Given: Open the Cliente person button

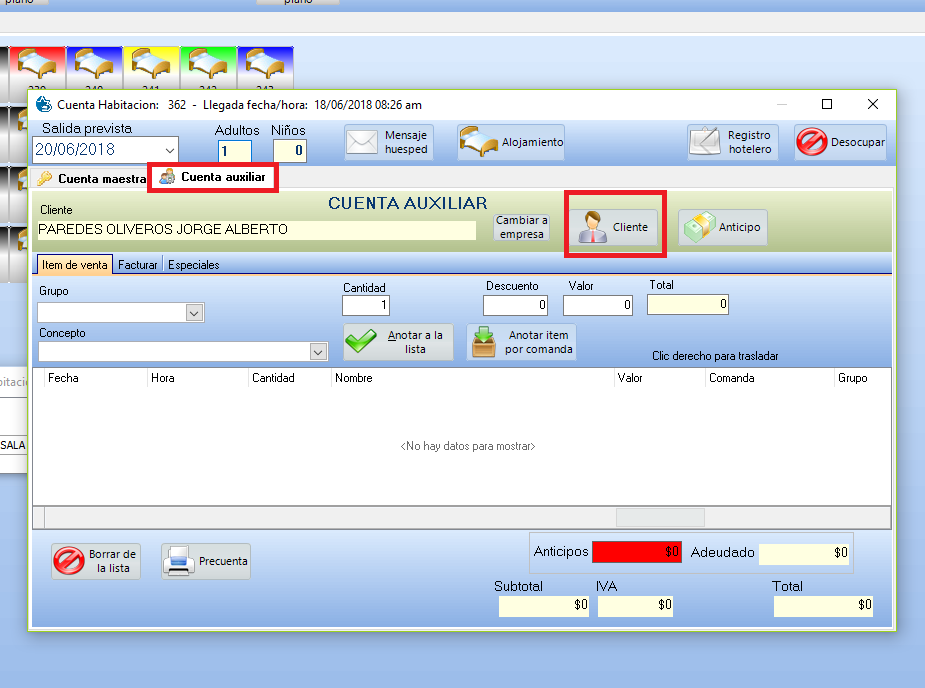Looking at the screenshot, I should point(614,227).
